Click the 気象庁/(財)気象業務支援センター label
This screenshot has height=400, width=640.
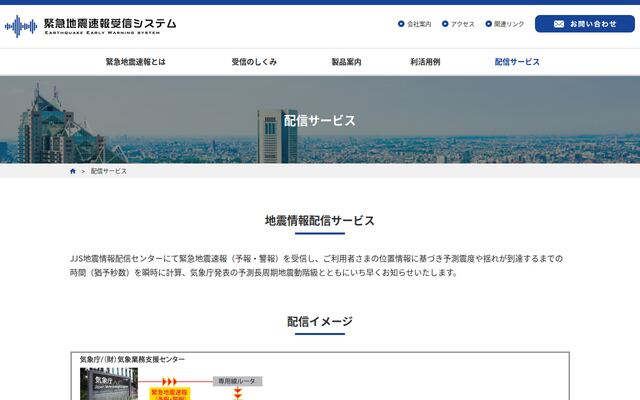[x=132, y=360]
